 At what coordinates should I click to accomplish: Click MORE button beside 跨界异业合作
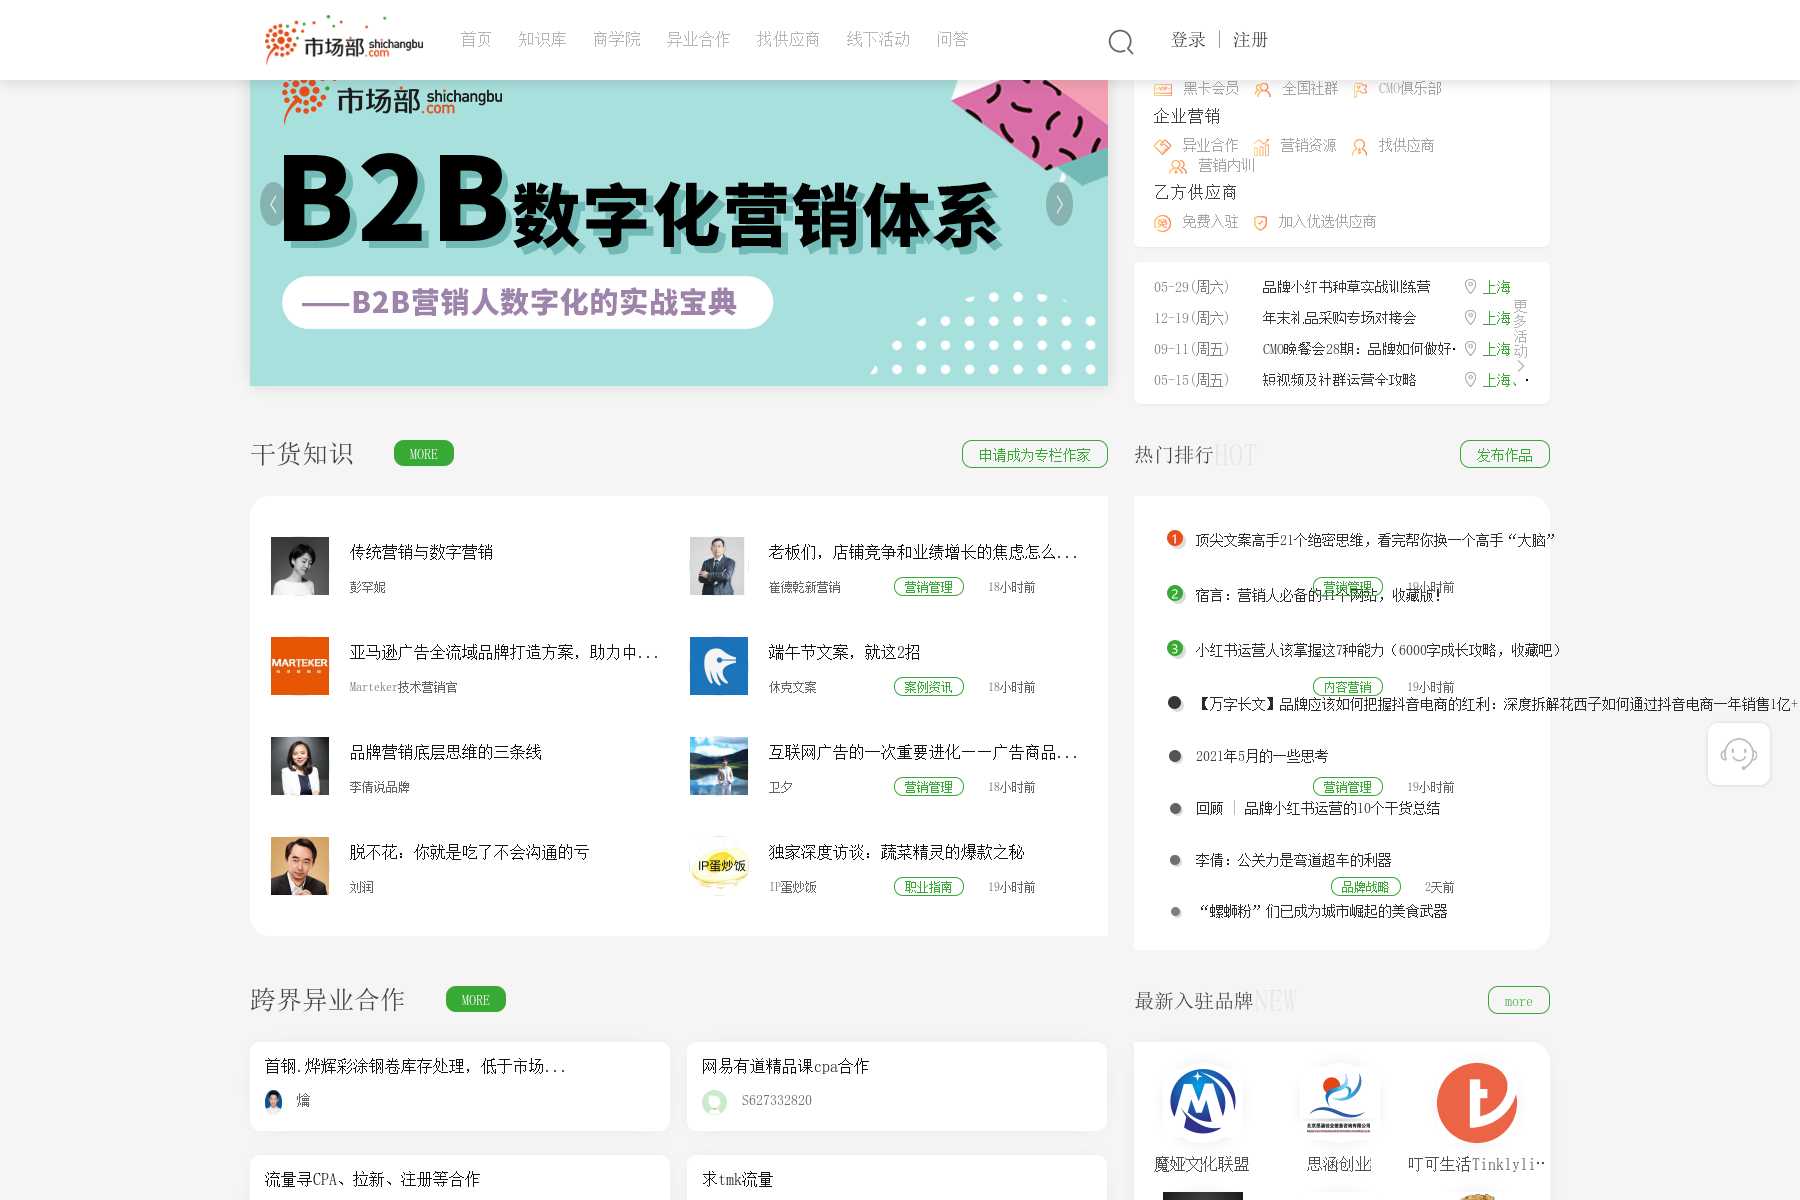tap(476, 1000)
